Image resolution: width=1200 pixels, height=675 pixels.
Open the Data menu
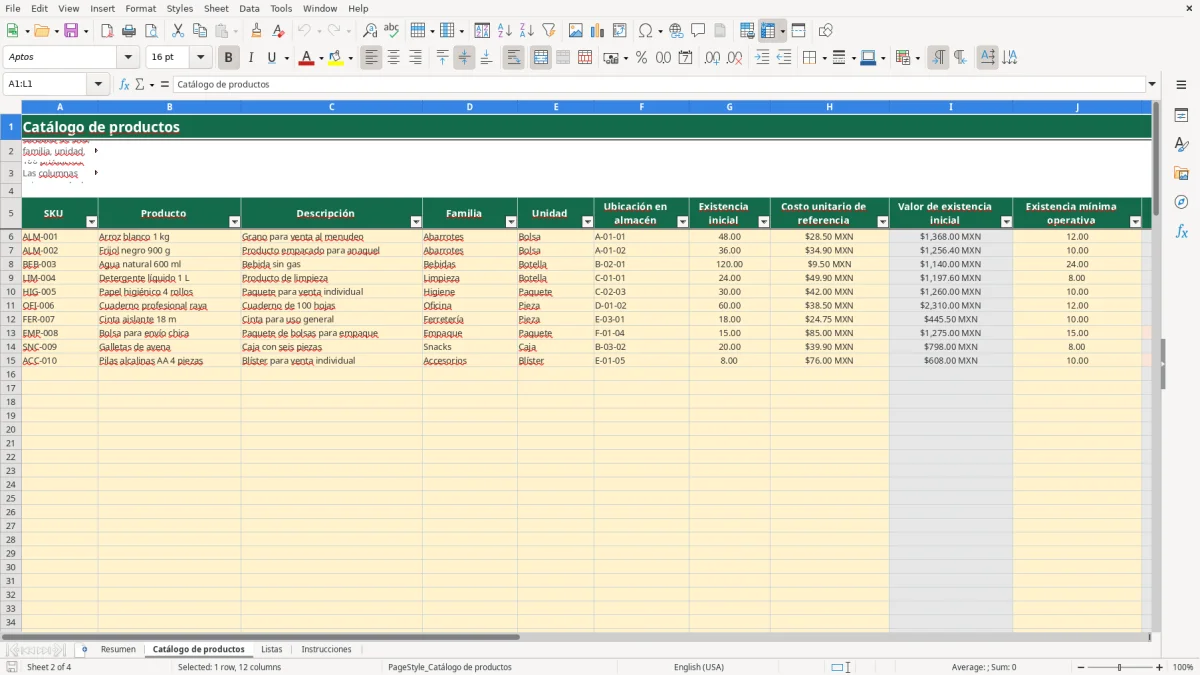click(249, 8)
